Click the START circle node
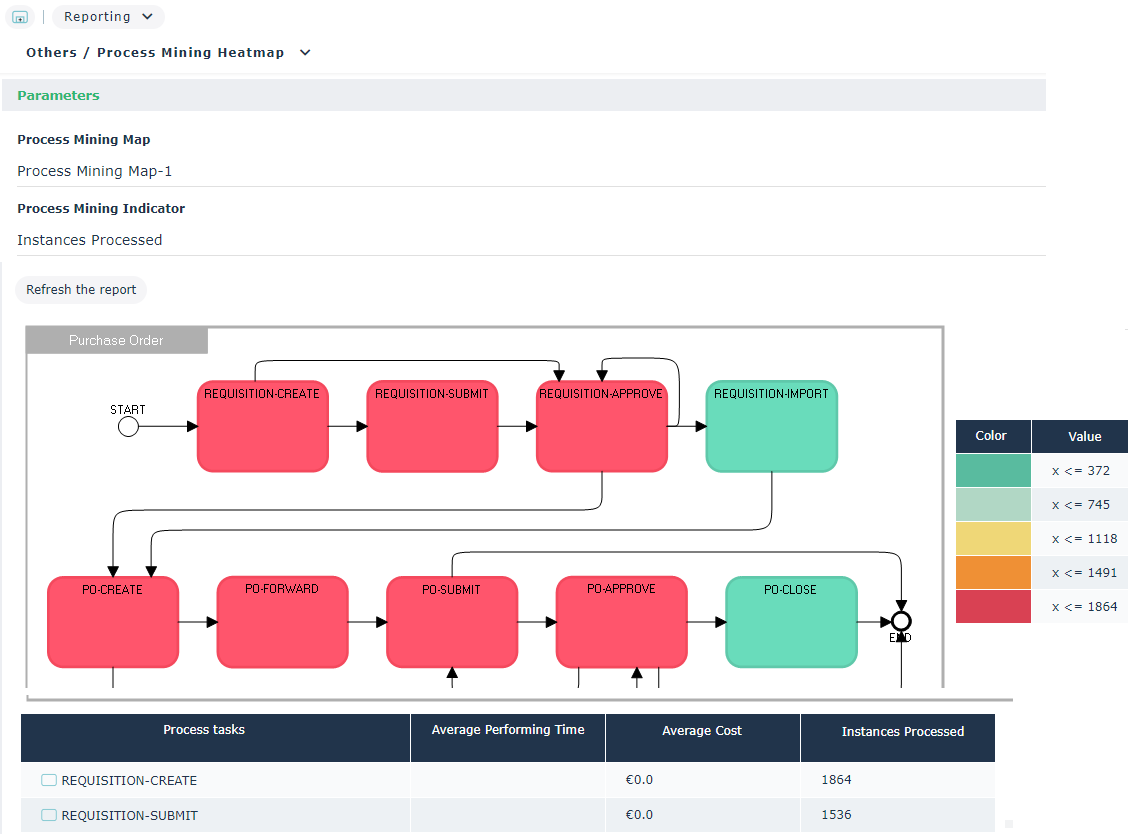 (128, 427)
